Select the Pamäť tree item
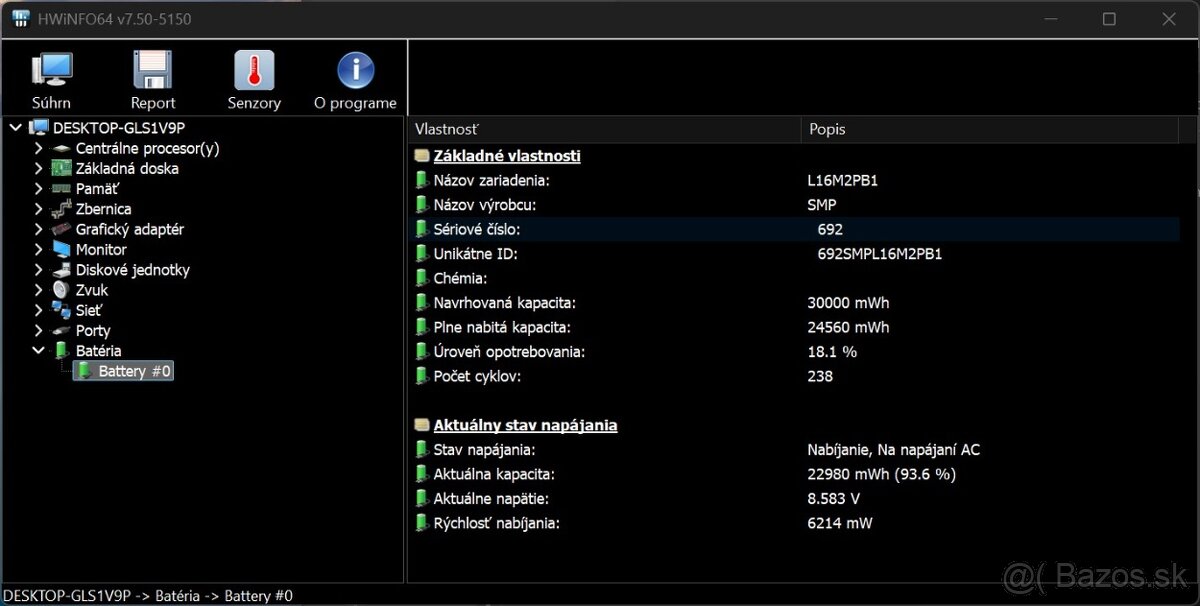Image resolution: width=1200 pixels, height=606 pixels. [97, 189]
